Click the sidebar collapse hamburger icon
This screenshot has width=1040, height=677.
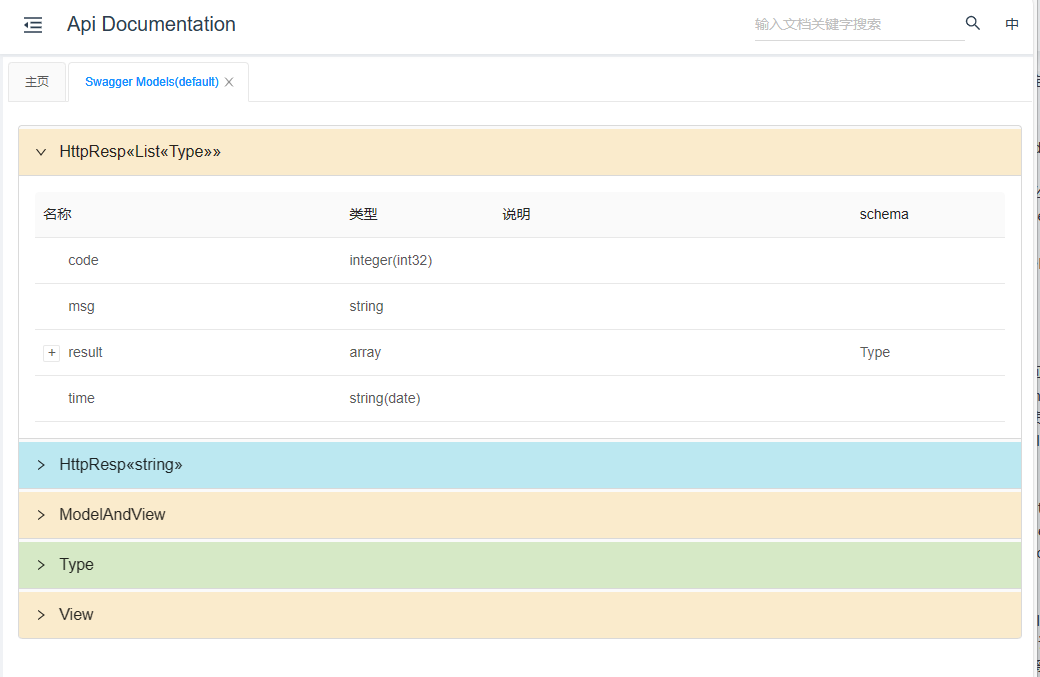[x=33, y=24]
